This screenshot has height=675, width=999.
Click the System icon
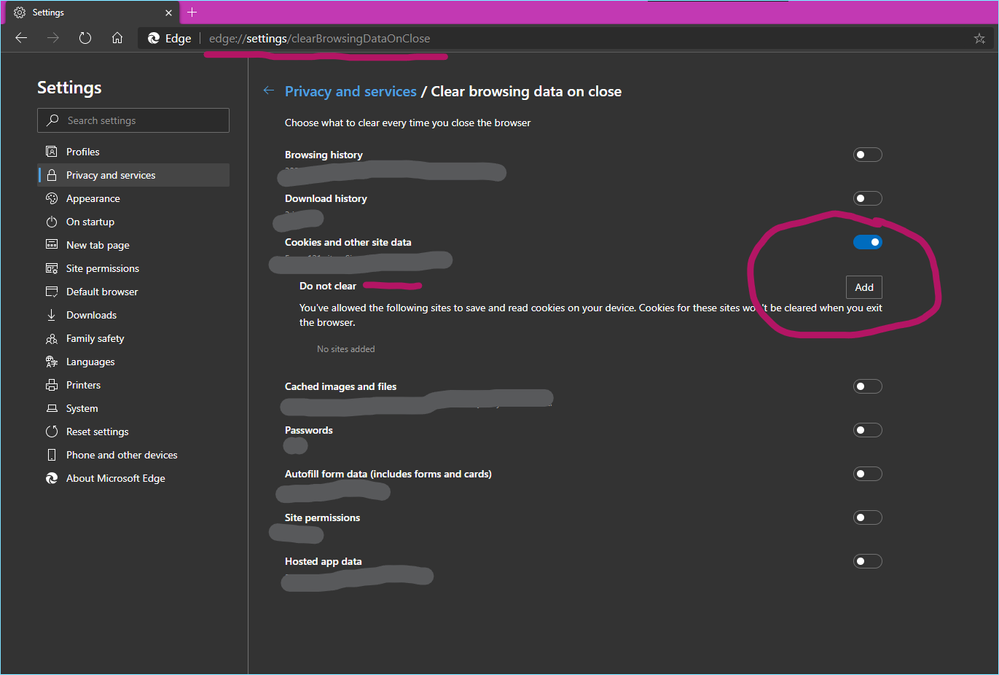click(x=52, y=408)
